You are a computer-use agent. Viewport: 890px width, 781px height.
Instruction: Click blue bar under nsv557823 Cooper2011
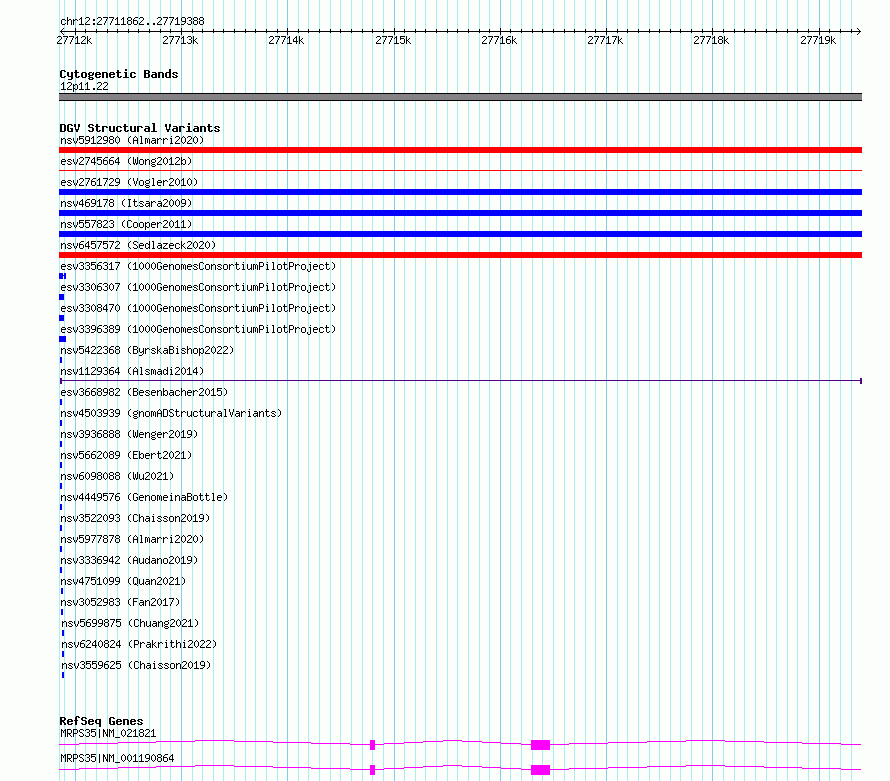coord(460,234)
